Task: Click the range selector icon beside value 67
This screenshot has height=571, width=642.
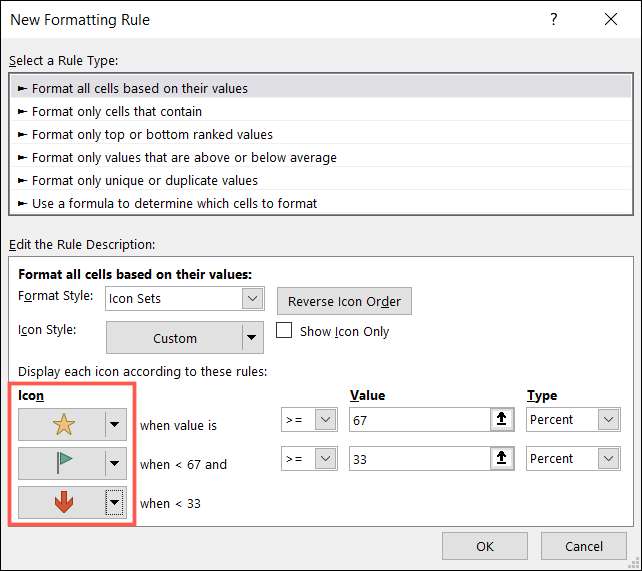Action: pos(502,420)
